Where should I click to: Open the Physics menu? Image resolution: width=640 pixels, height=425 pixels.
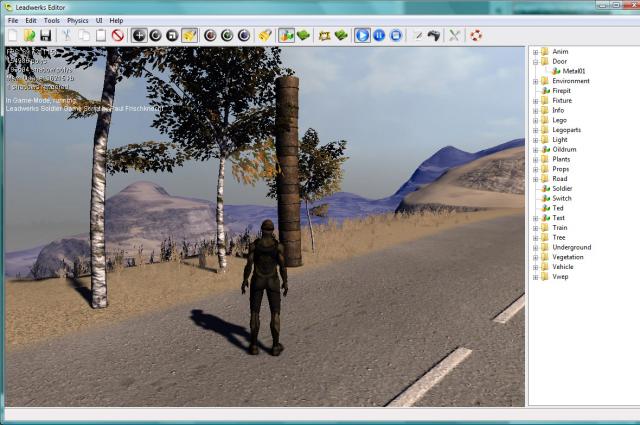pyautogui.click(x=77, y=20)
